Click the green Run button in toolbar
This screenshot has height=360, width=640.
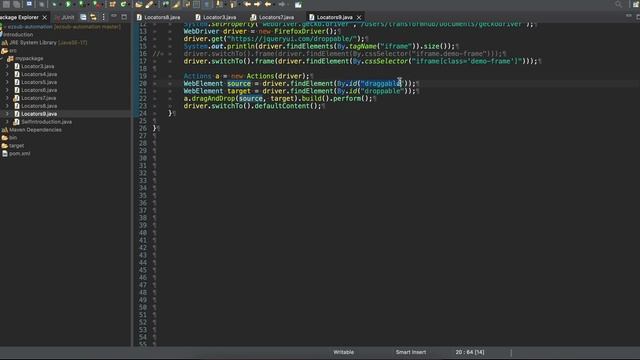click(x=68, y=4)
